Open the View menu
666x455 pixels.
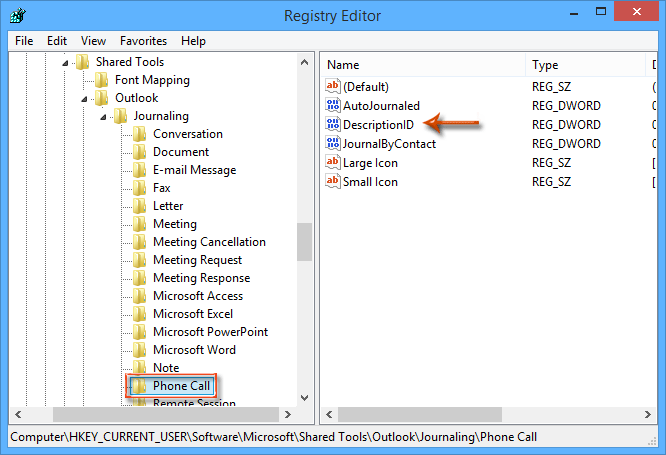tap(93, 41)
